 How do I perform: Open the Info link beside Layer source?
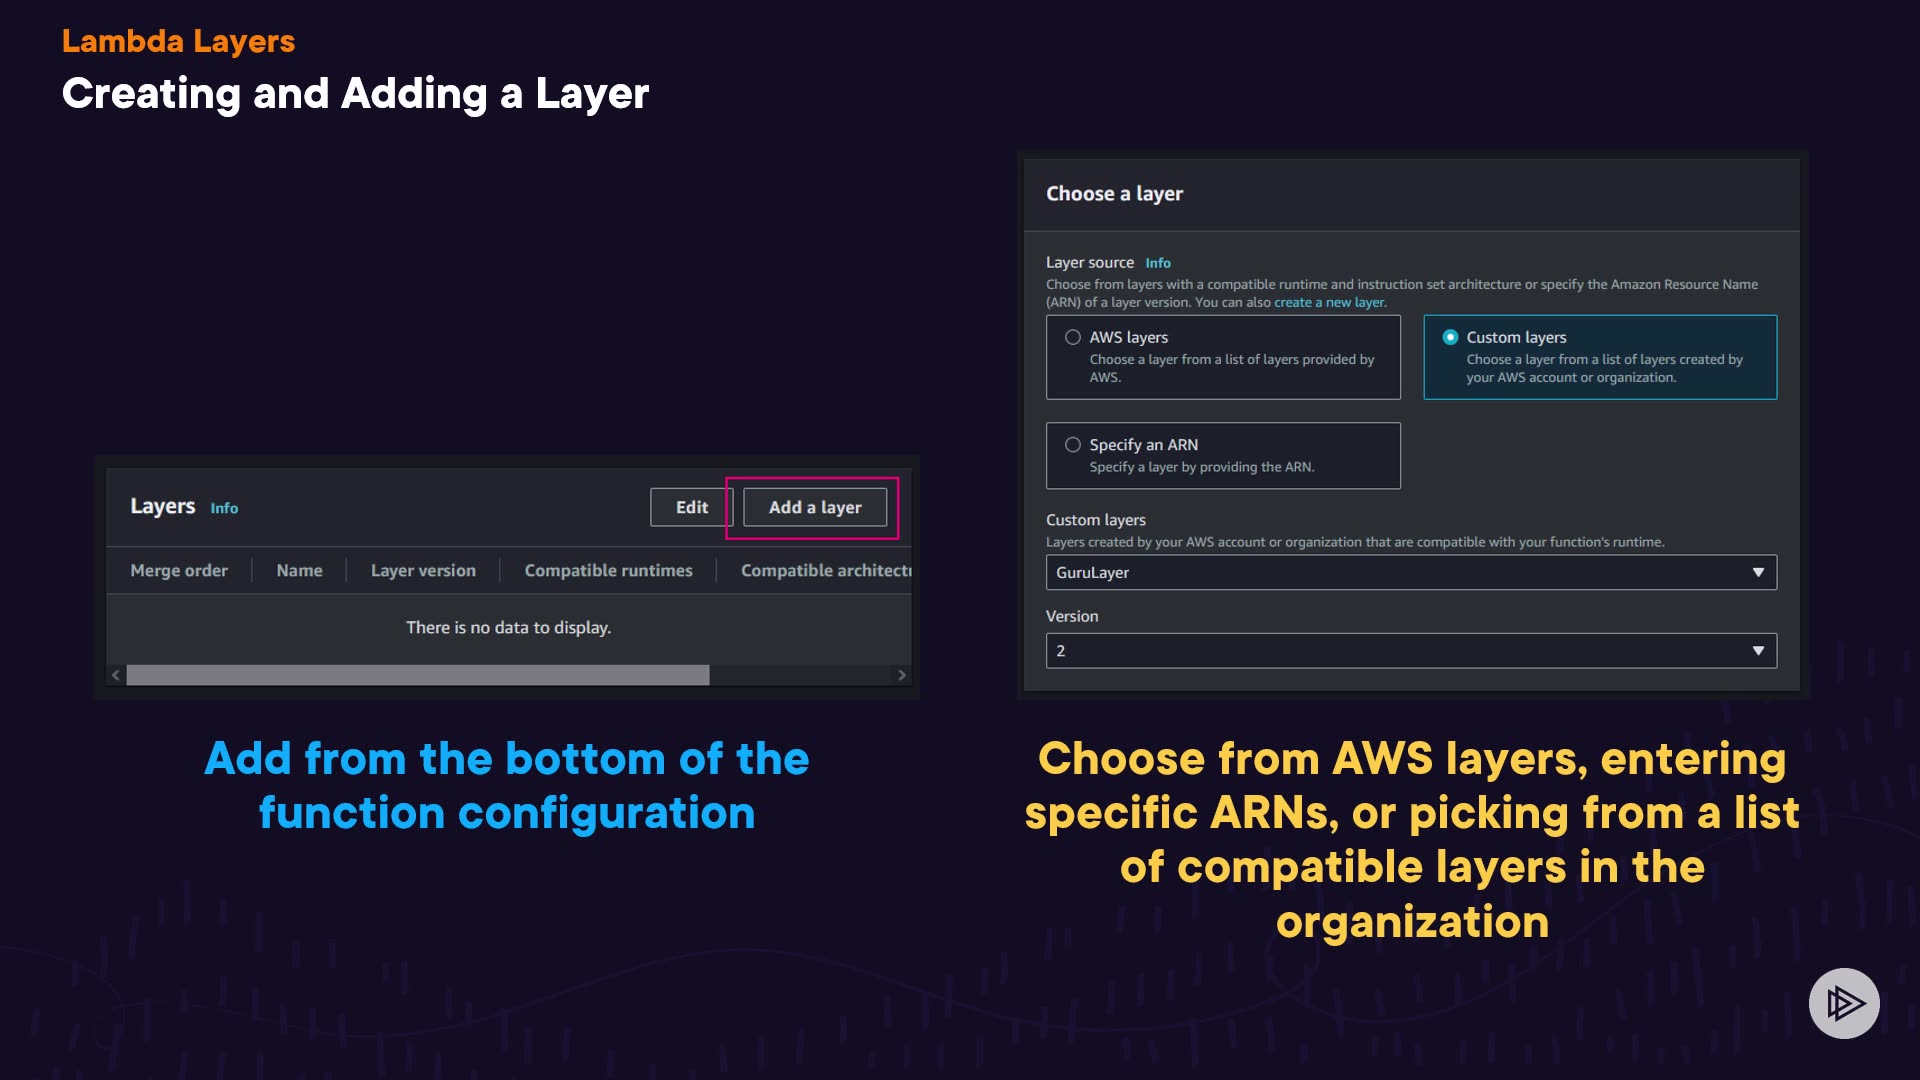[x=1157, y=263]
